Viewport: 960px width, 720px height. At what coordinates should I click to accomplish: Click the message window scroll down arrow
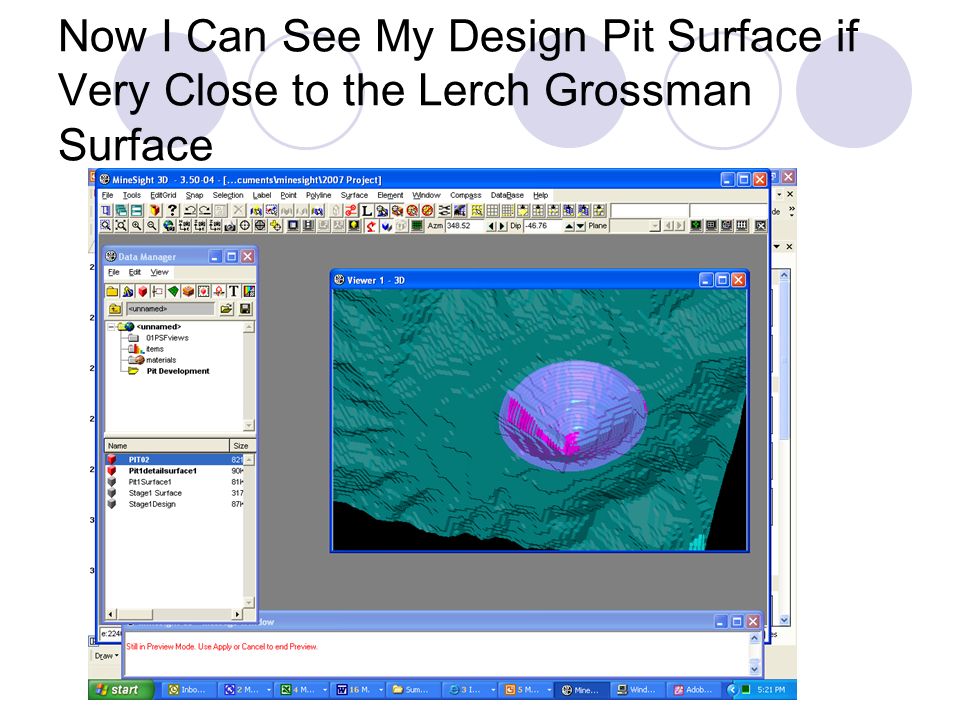click(754, 669)
